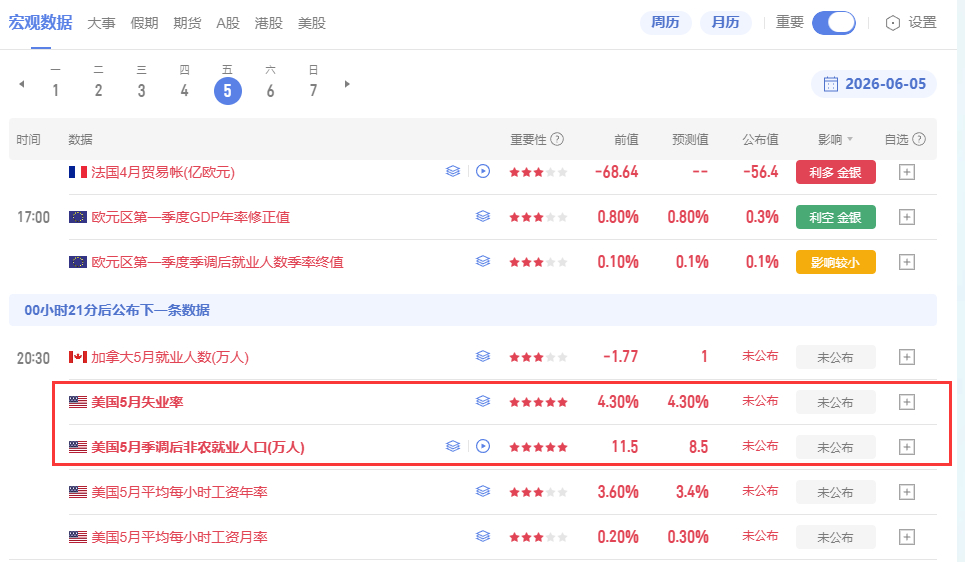Add 法国4月贸易帐 to watchlist
This screenshot has width=965, height=562.
point(907,172)
